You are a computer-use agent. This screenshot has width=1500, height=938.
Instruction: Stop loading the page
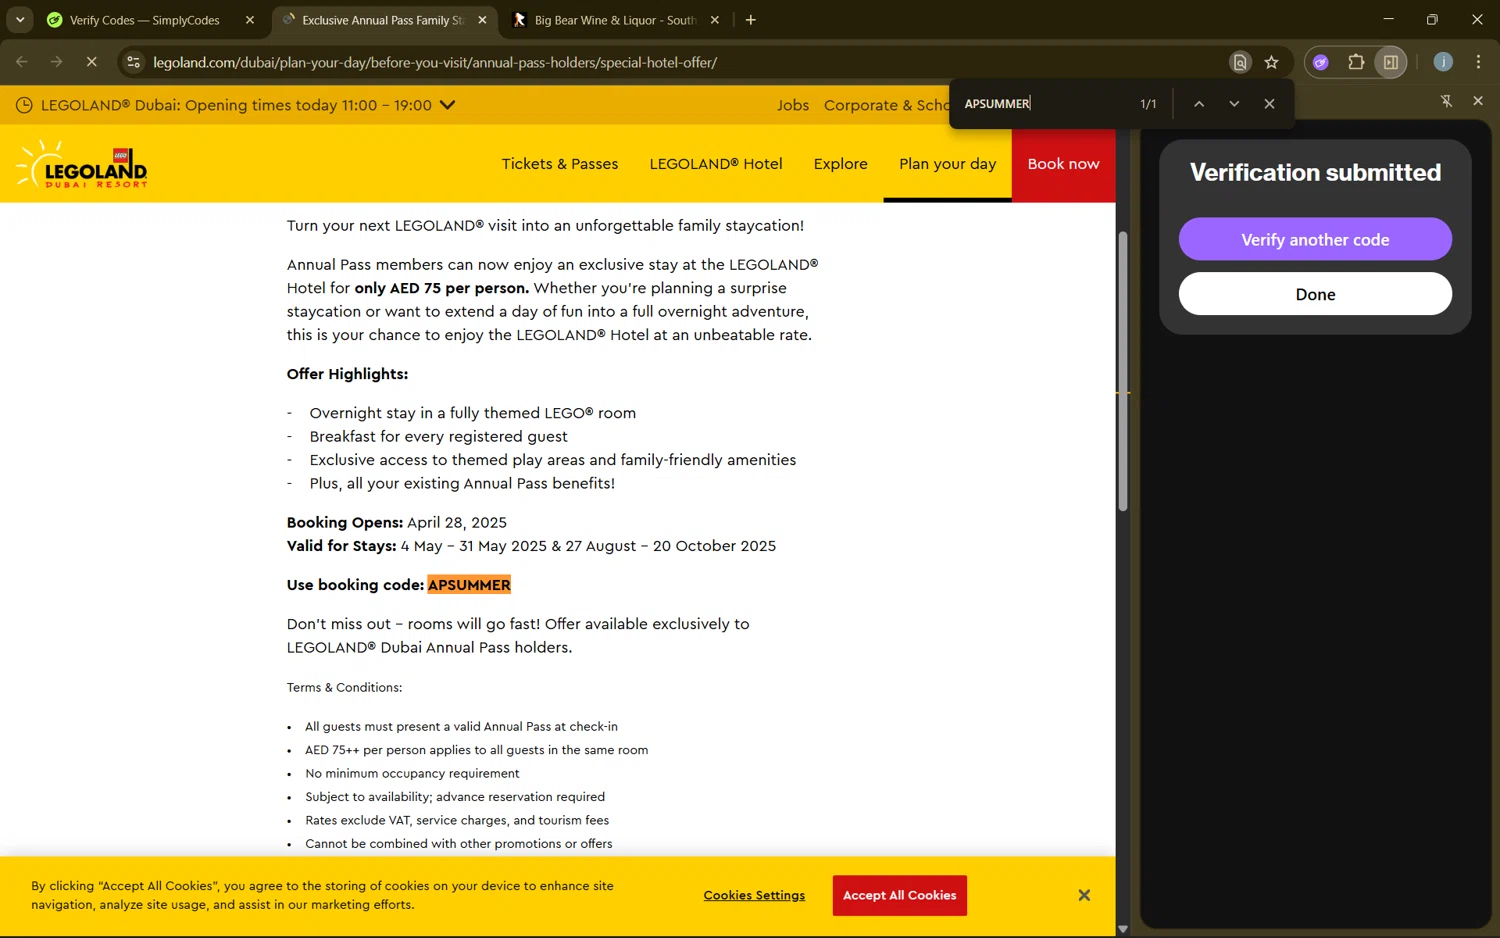pyautogui.click(x=91, y=62)
